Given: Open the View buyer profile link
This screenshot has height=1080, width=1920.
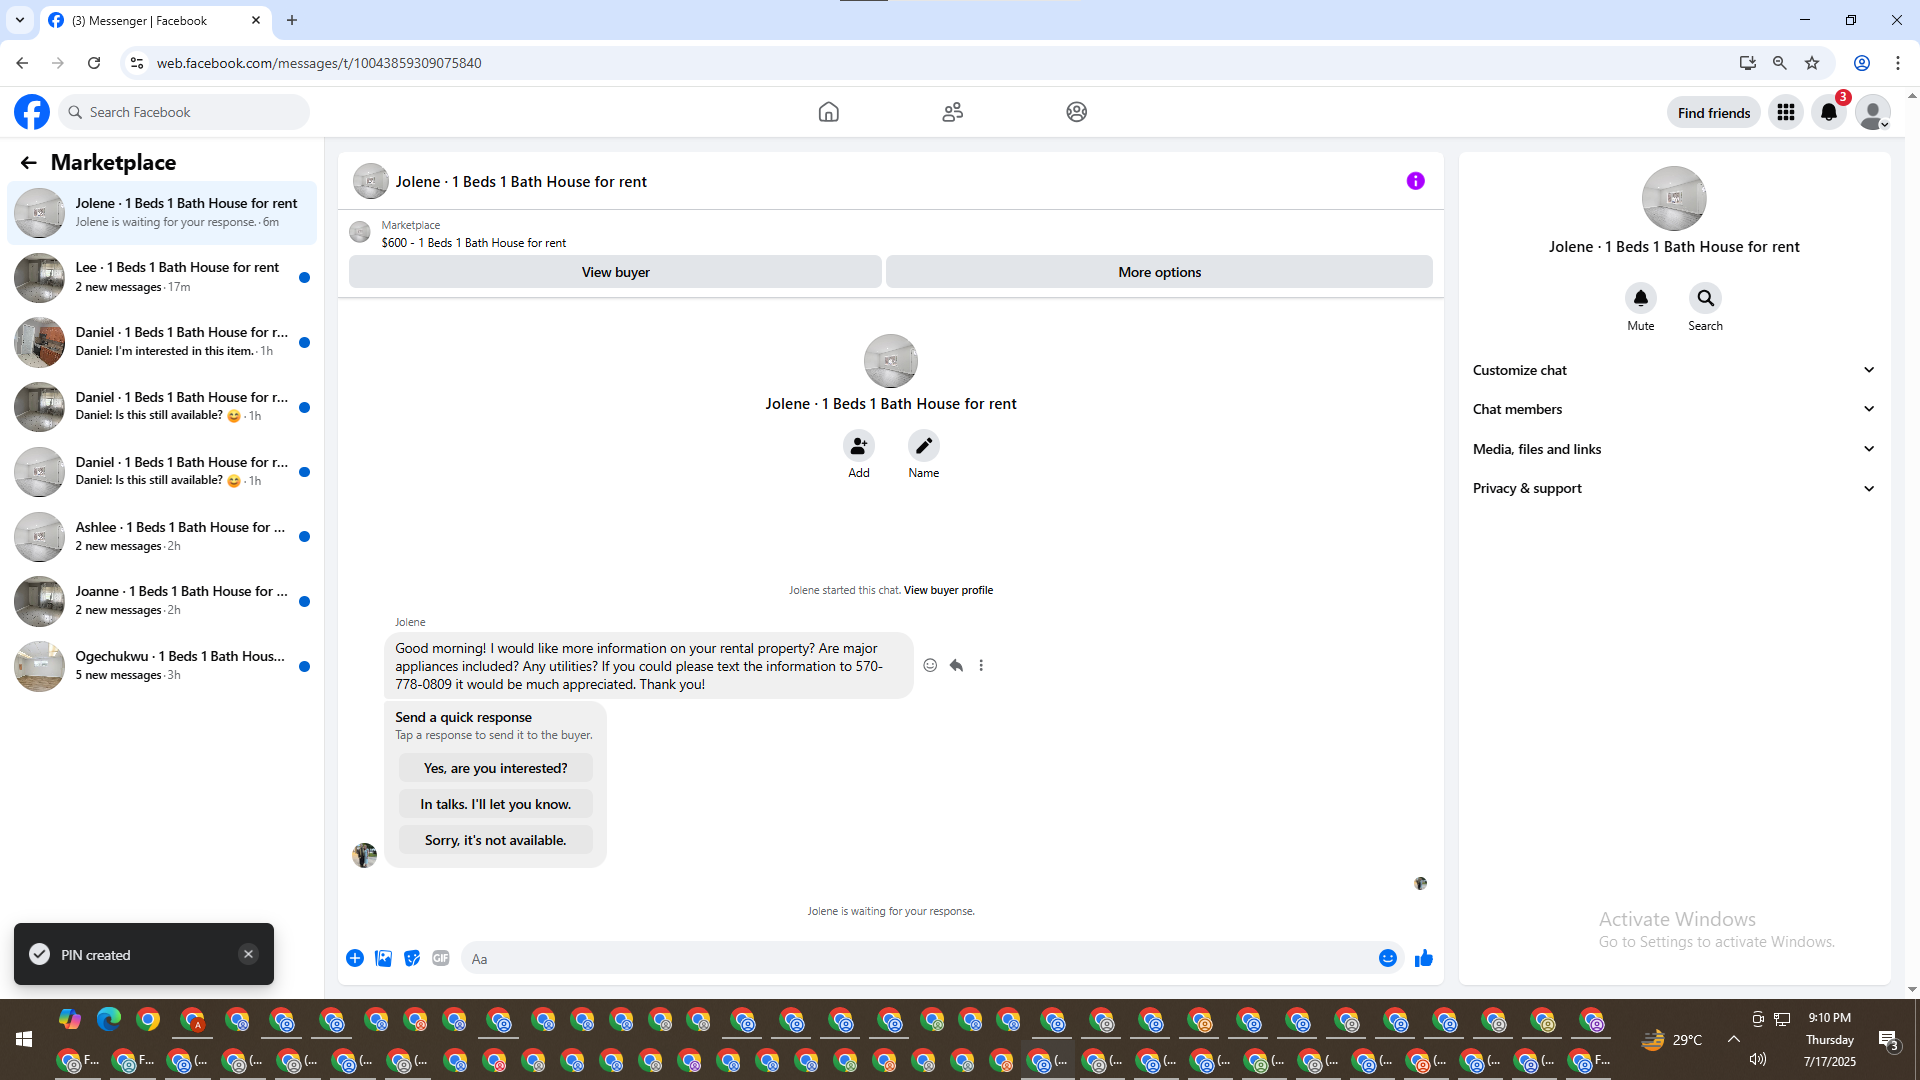Looking at the screenshot, I should tap(948, 590).
